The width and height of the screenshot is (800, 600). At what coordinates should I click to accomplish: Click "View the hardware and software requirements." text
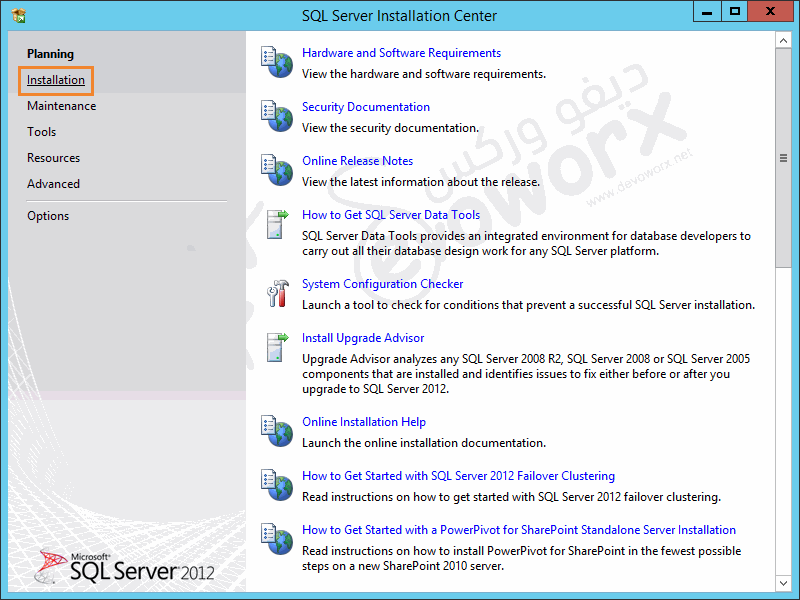pos(423,74)
